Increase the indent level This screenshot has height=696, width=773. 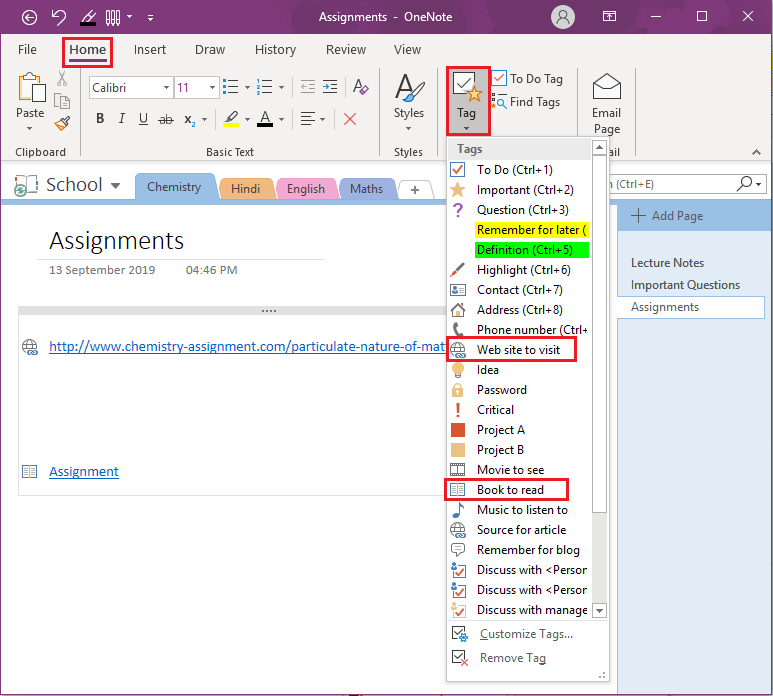click(x=330, y=87)
